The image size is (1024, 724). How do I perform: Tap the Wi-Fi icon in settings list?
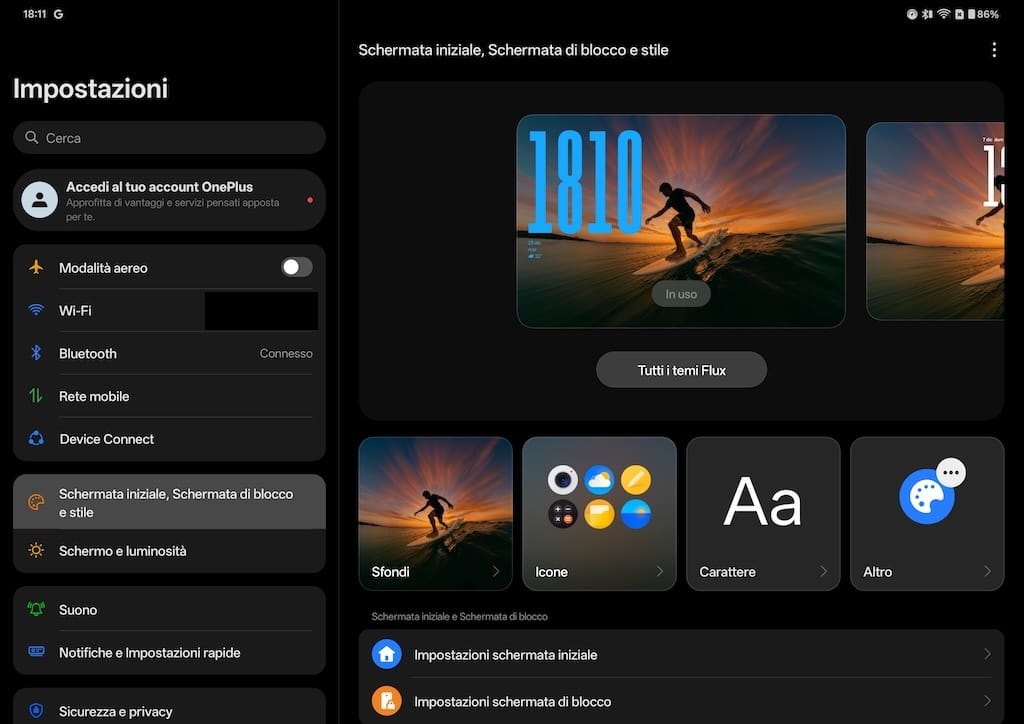click(x=37, y=311)
